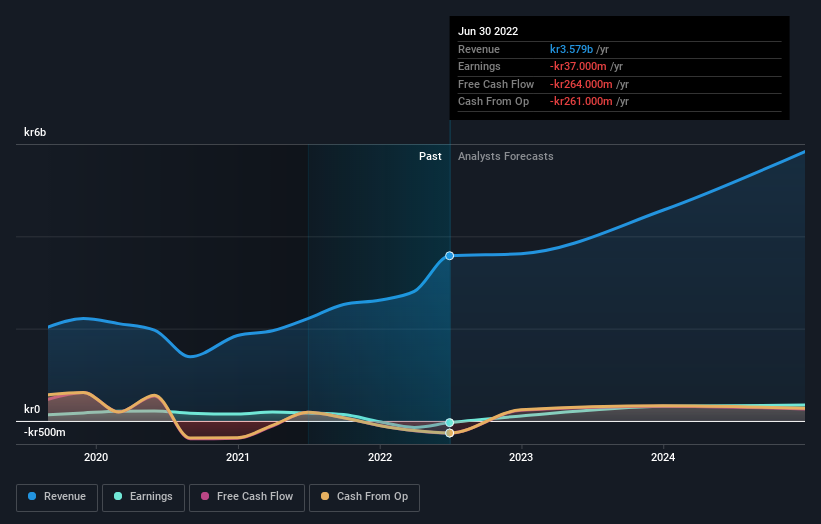This screenshot has height=524, width=821.
Task: Toggle the Revenue legend button
Action: (x=57, y=497)
